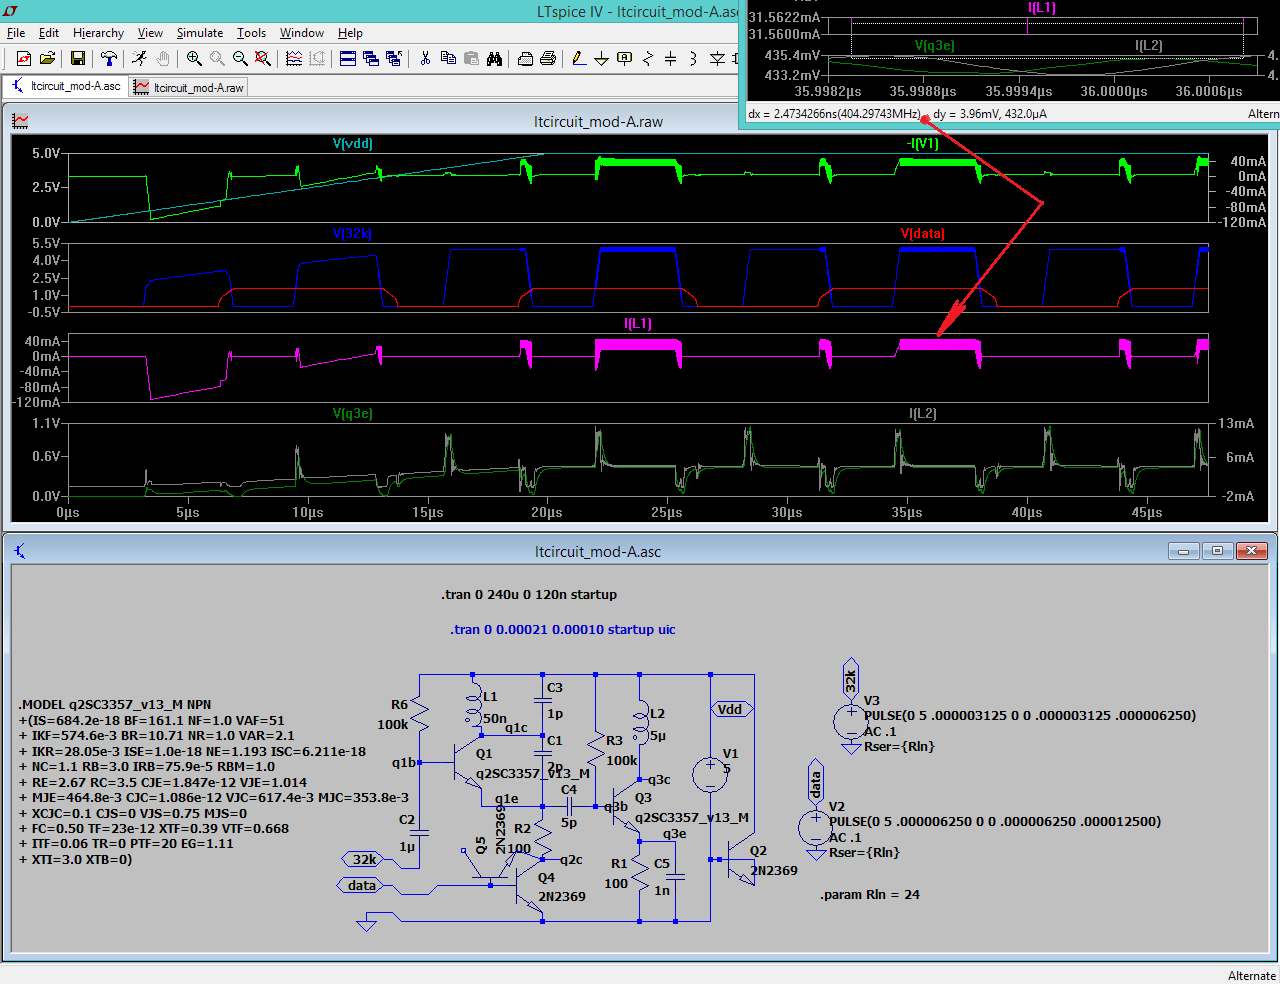Image resolution: width=1280 pixels, height=984 pixels.
Task: Place a Resistor from the toolbar
Action: (x=648, y=59)
